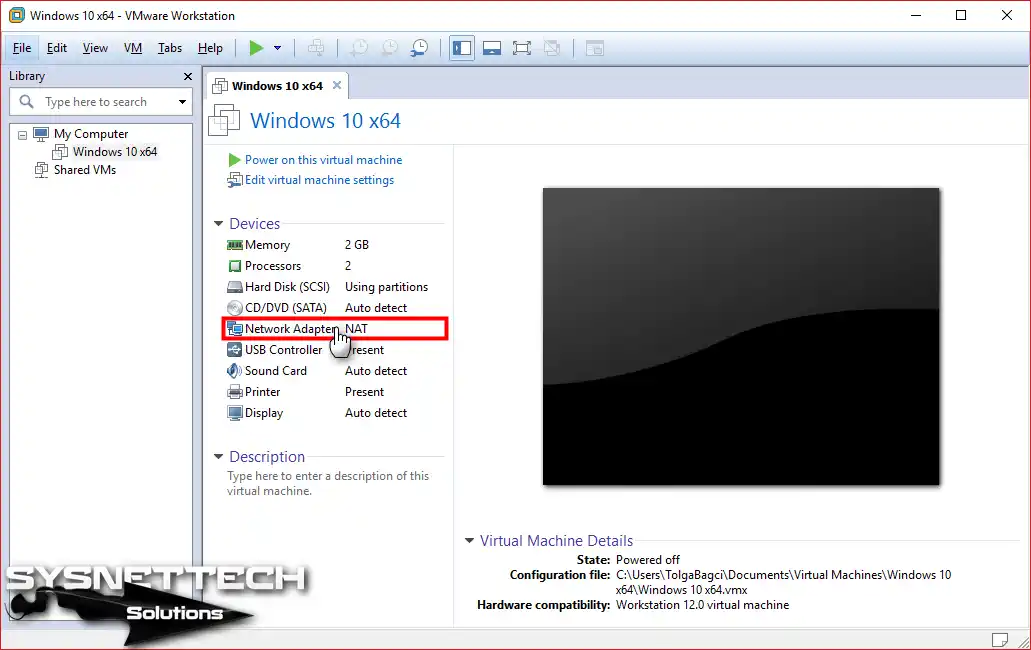Click the configuration file path text
Viewport: 1031px width, 650px height.
783,582
